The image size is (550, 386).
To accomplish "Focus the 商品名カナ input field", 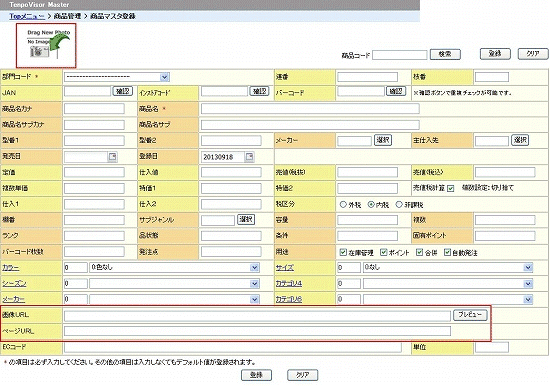I will (x=94, y=108).
